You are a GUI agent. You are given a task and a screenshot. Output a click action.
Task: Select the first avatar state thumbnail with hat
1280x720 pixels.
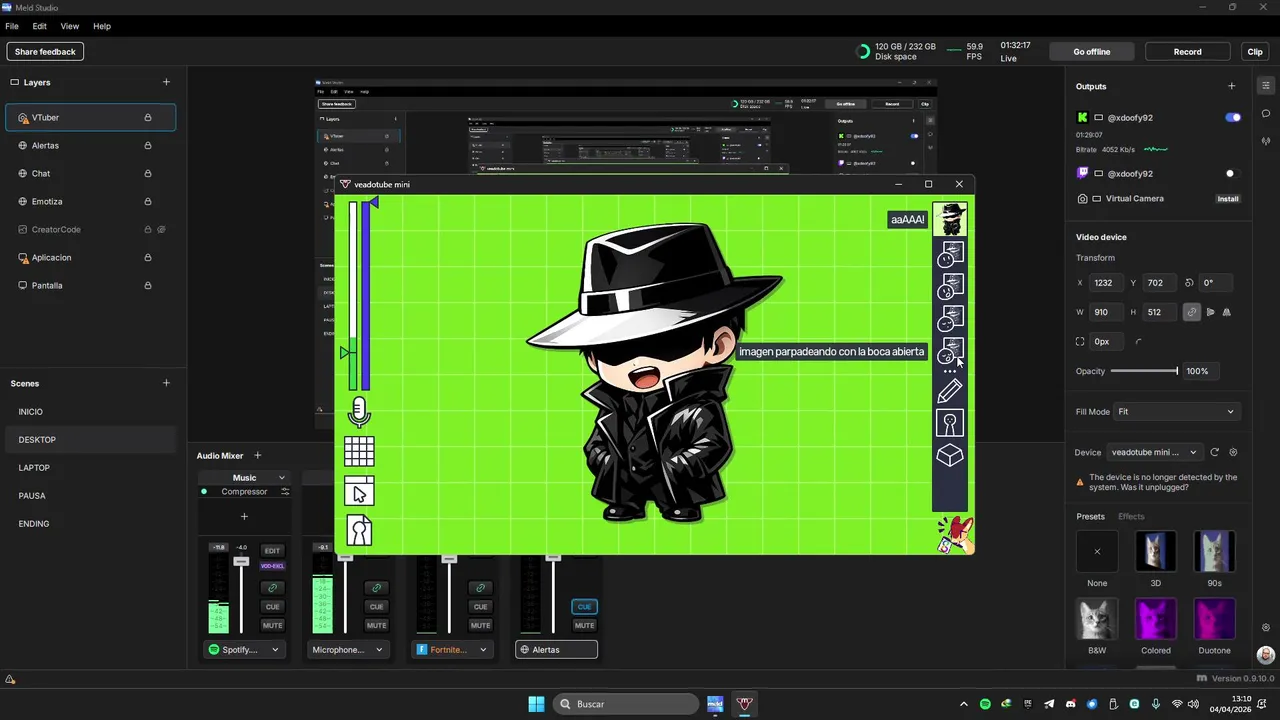pos(950,219)
